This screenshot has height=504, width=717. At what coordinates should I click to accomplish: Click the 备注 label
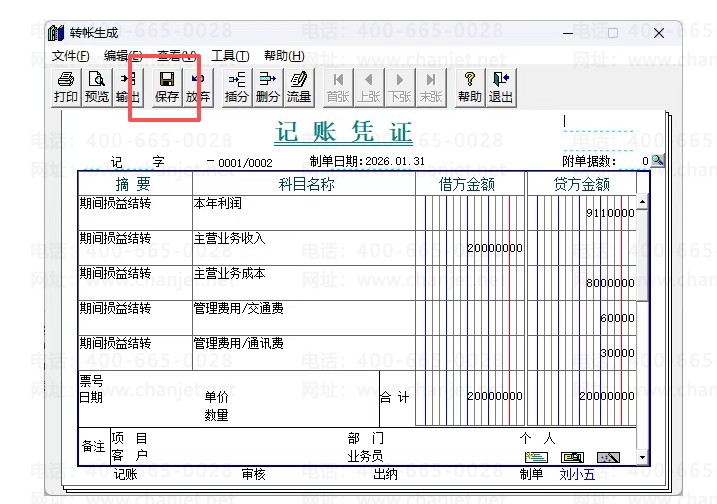[x=93, y=446]
